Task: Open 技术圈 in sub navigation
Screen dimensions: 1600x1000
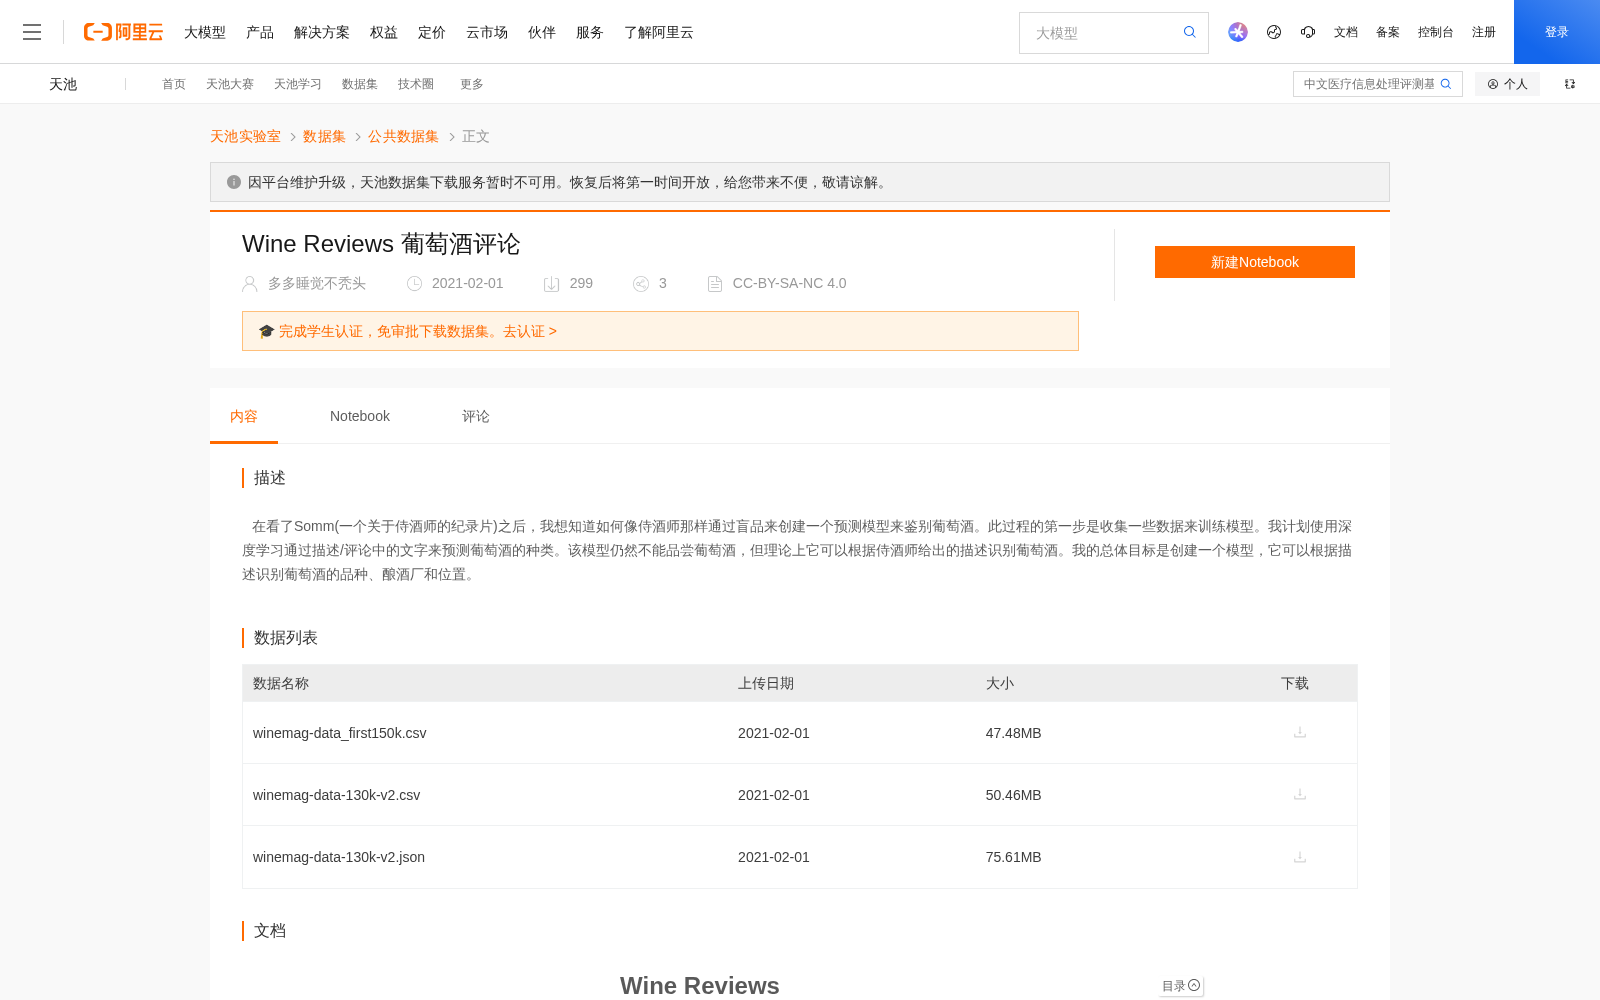Action: (x=416, y=84)
